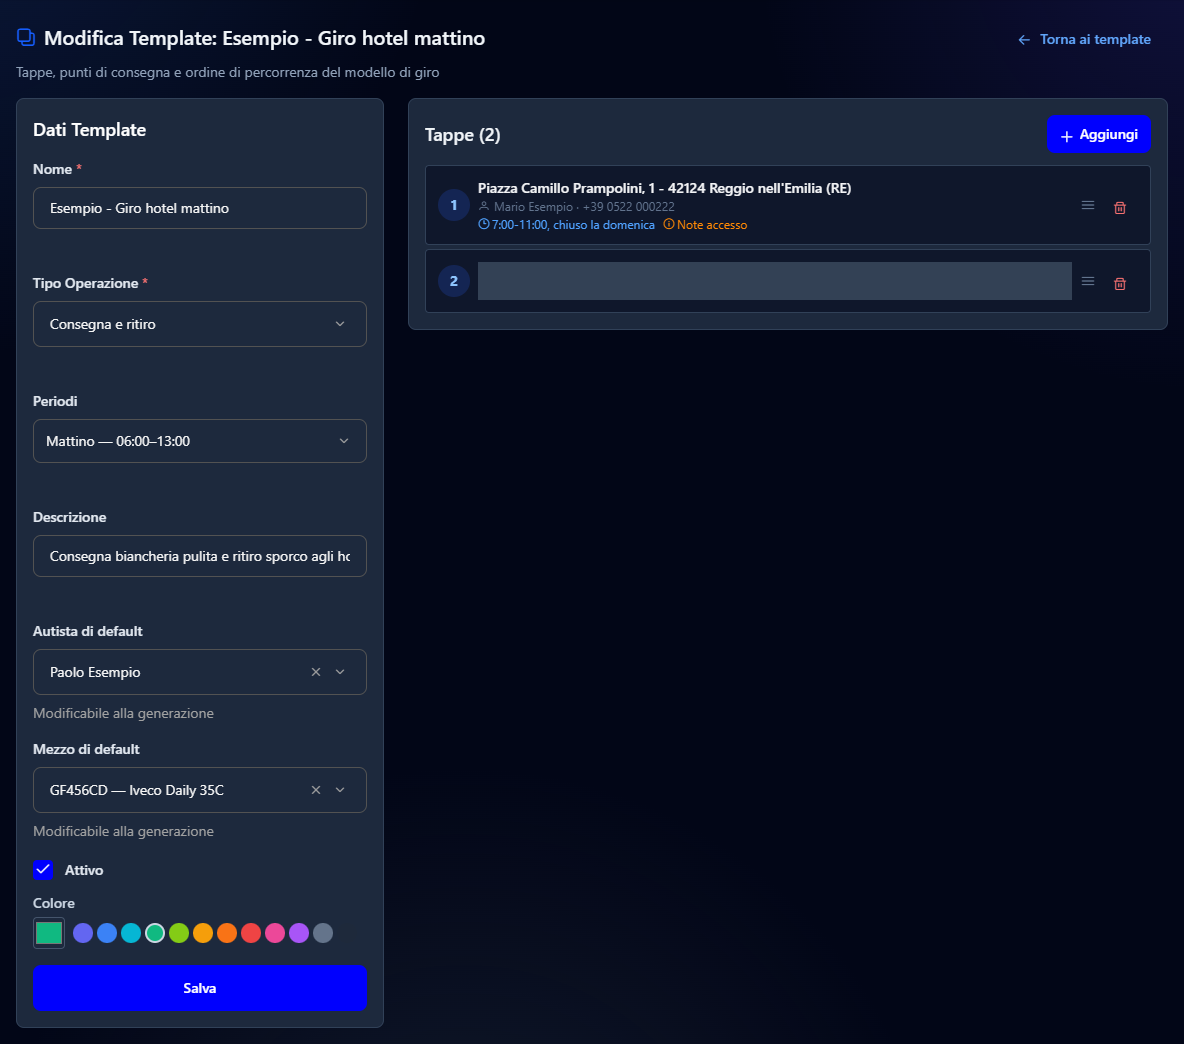Save the template with Salva
Image resolution: width=1184 pixels, height=1044 pixels.
pyautogui.click(x=199, y=987)
